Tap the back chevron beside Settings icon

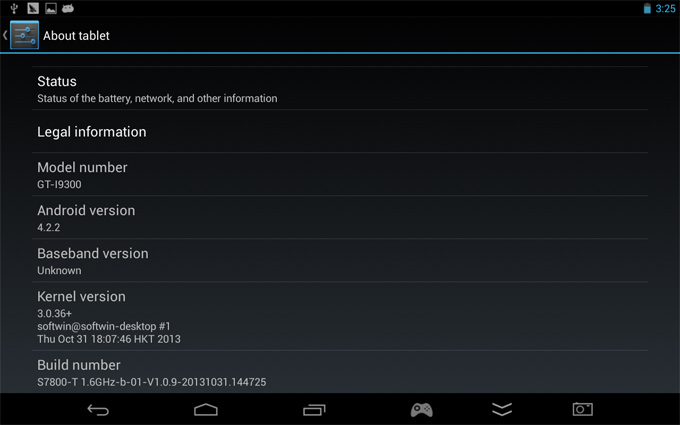point(5,35)
